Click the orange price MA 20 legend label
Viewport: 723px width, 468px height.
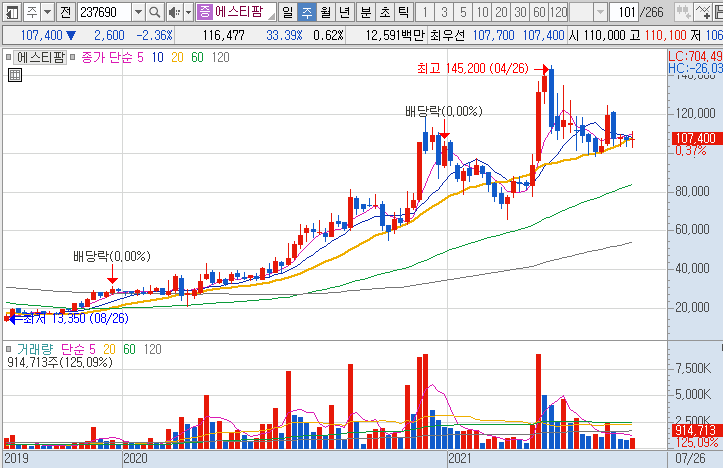pyautogui.click(x=178, y=58)
